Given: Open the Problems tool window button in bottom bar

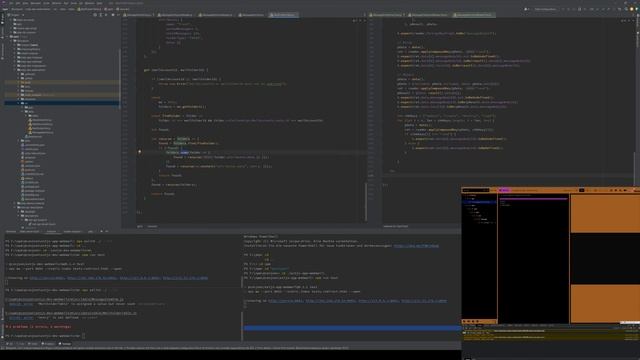Looking at the screenshot, I should click(x=48, y=344).
